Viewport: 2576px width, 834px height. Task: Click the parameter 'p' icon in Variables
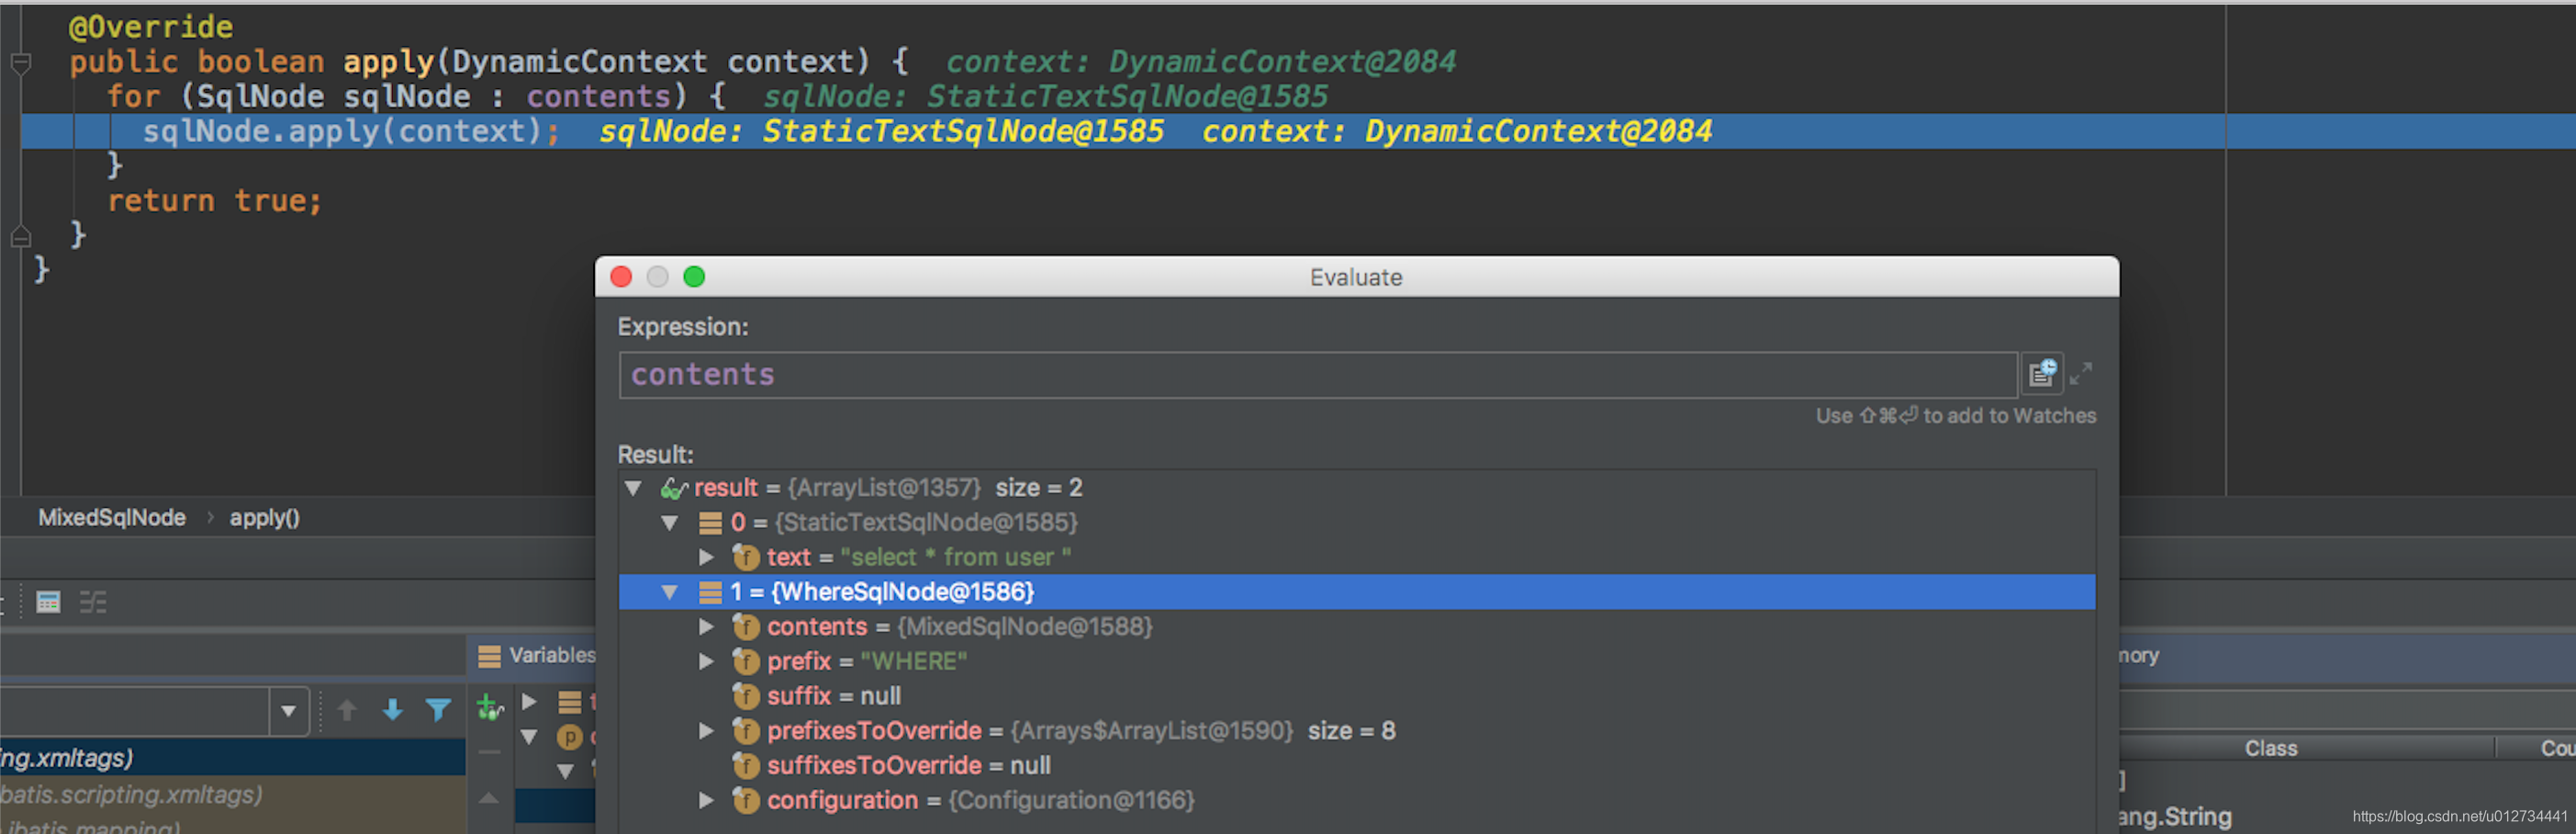(x=569, y=737)
